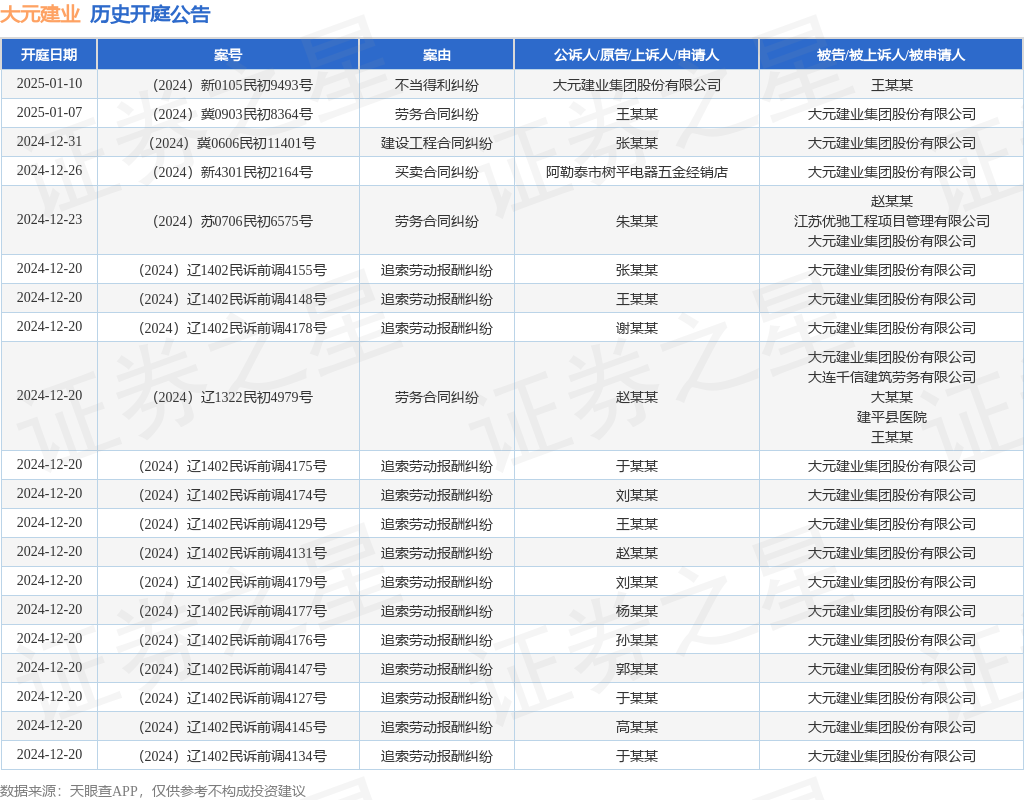The image size is (1024, 800).
Task: Click defendant 大某某
Action: click(x=891, y=397)
